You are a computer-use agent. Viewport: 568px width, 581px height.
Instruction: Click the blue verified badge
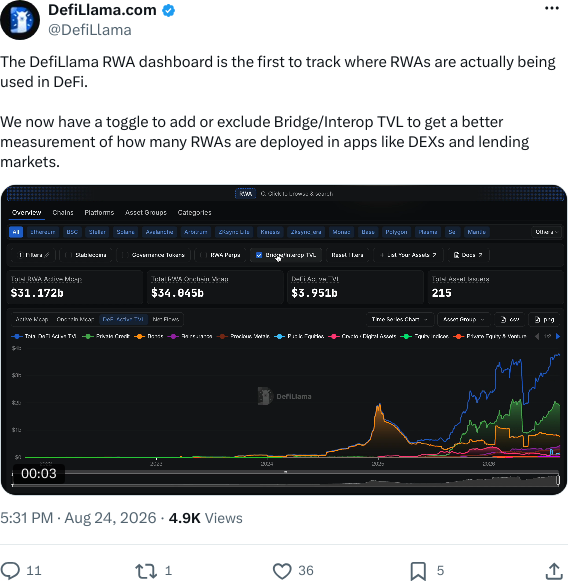point(169,10)
